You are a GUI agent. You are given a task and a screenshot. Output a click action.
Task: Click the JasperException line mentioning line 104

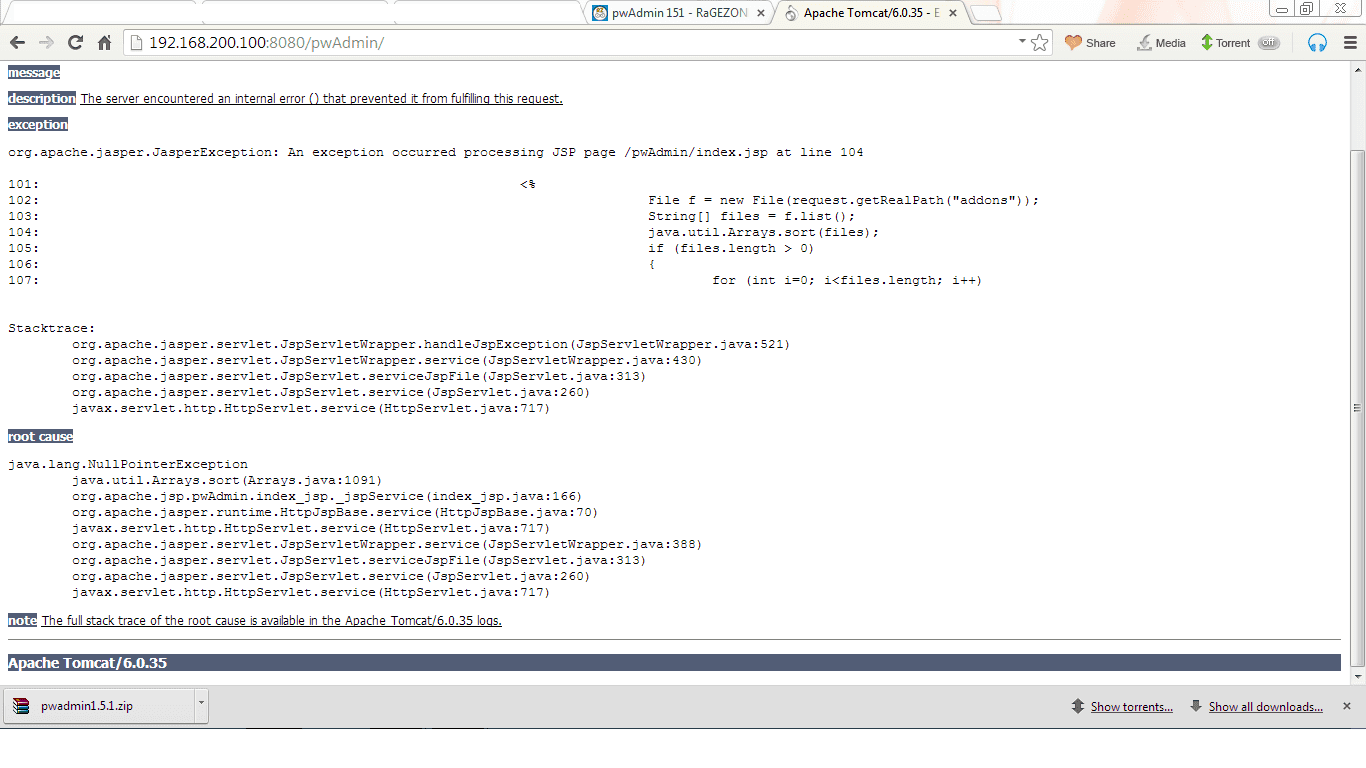[435, 153]
